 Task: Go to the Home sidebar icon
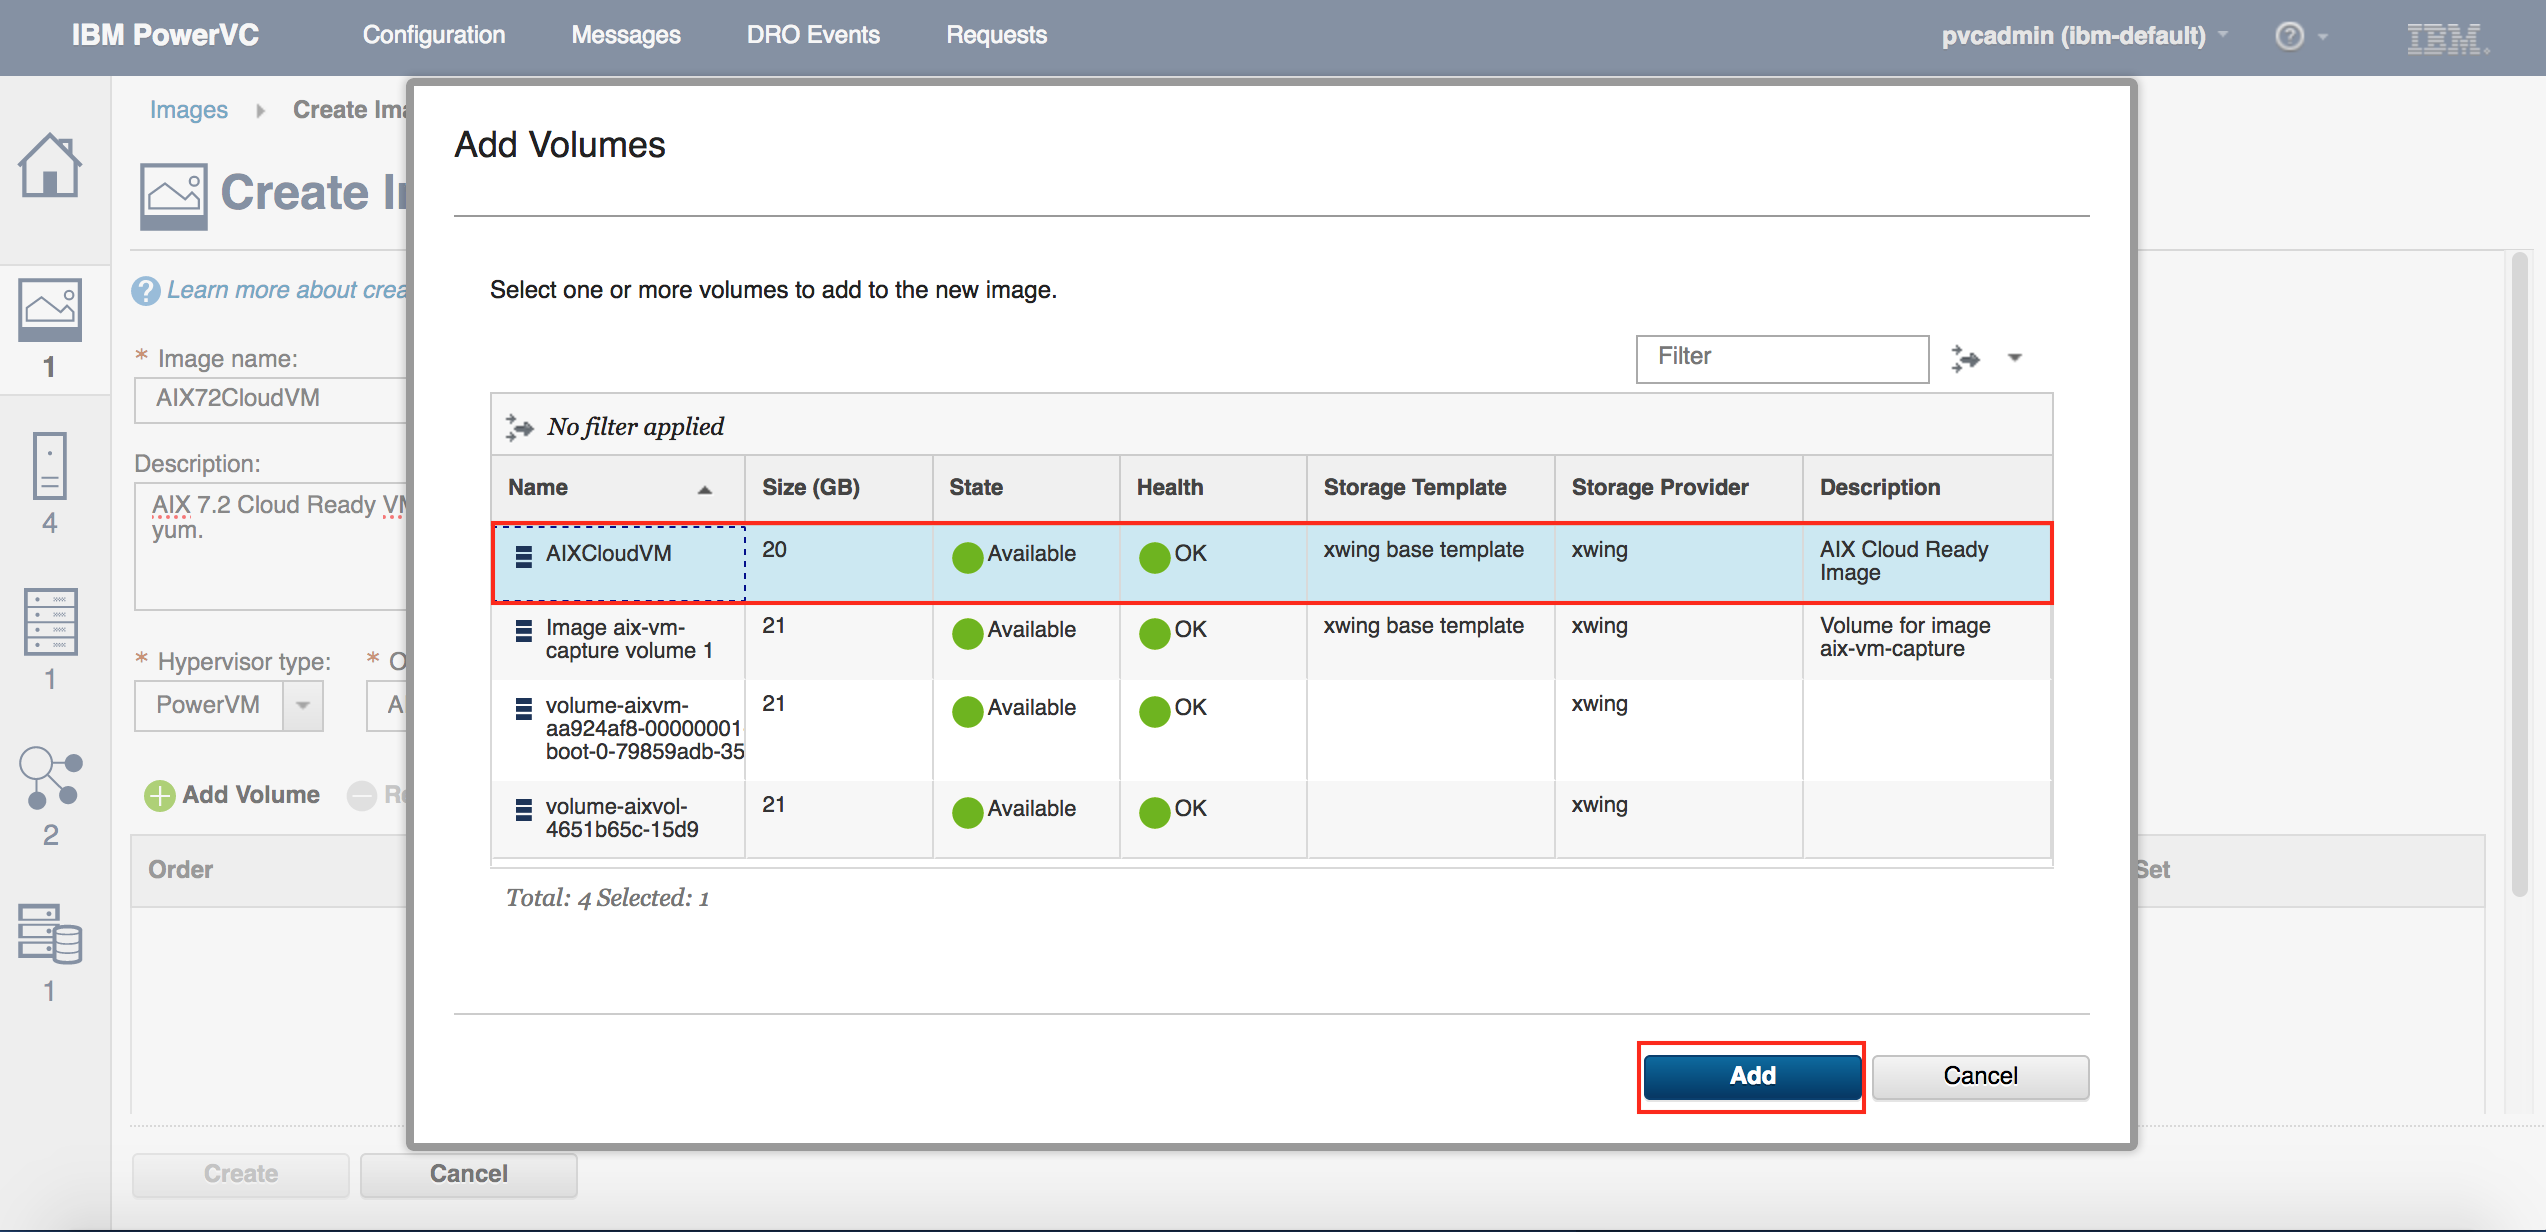click(x=49, y=166)
